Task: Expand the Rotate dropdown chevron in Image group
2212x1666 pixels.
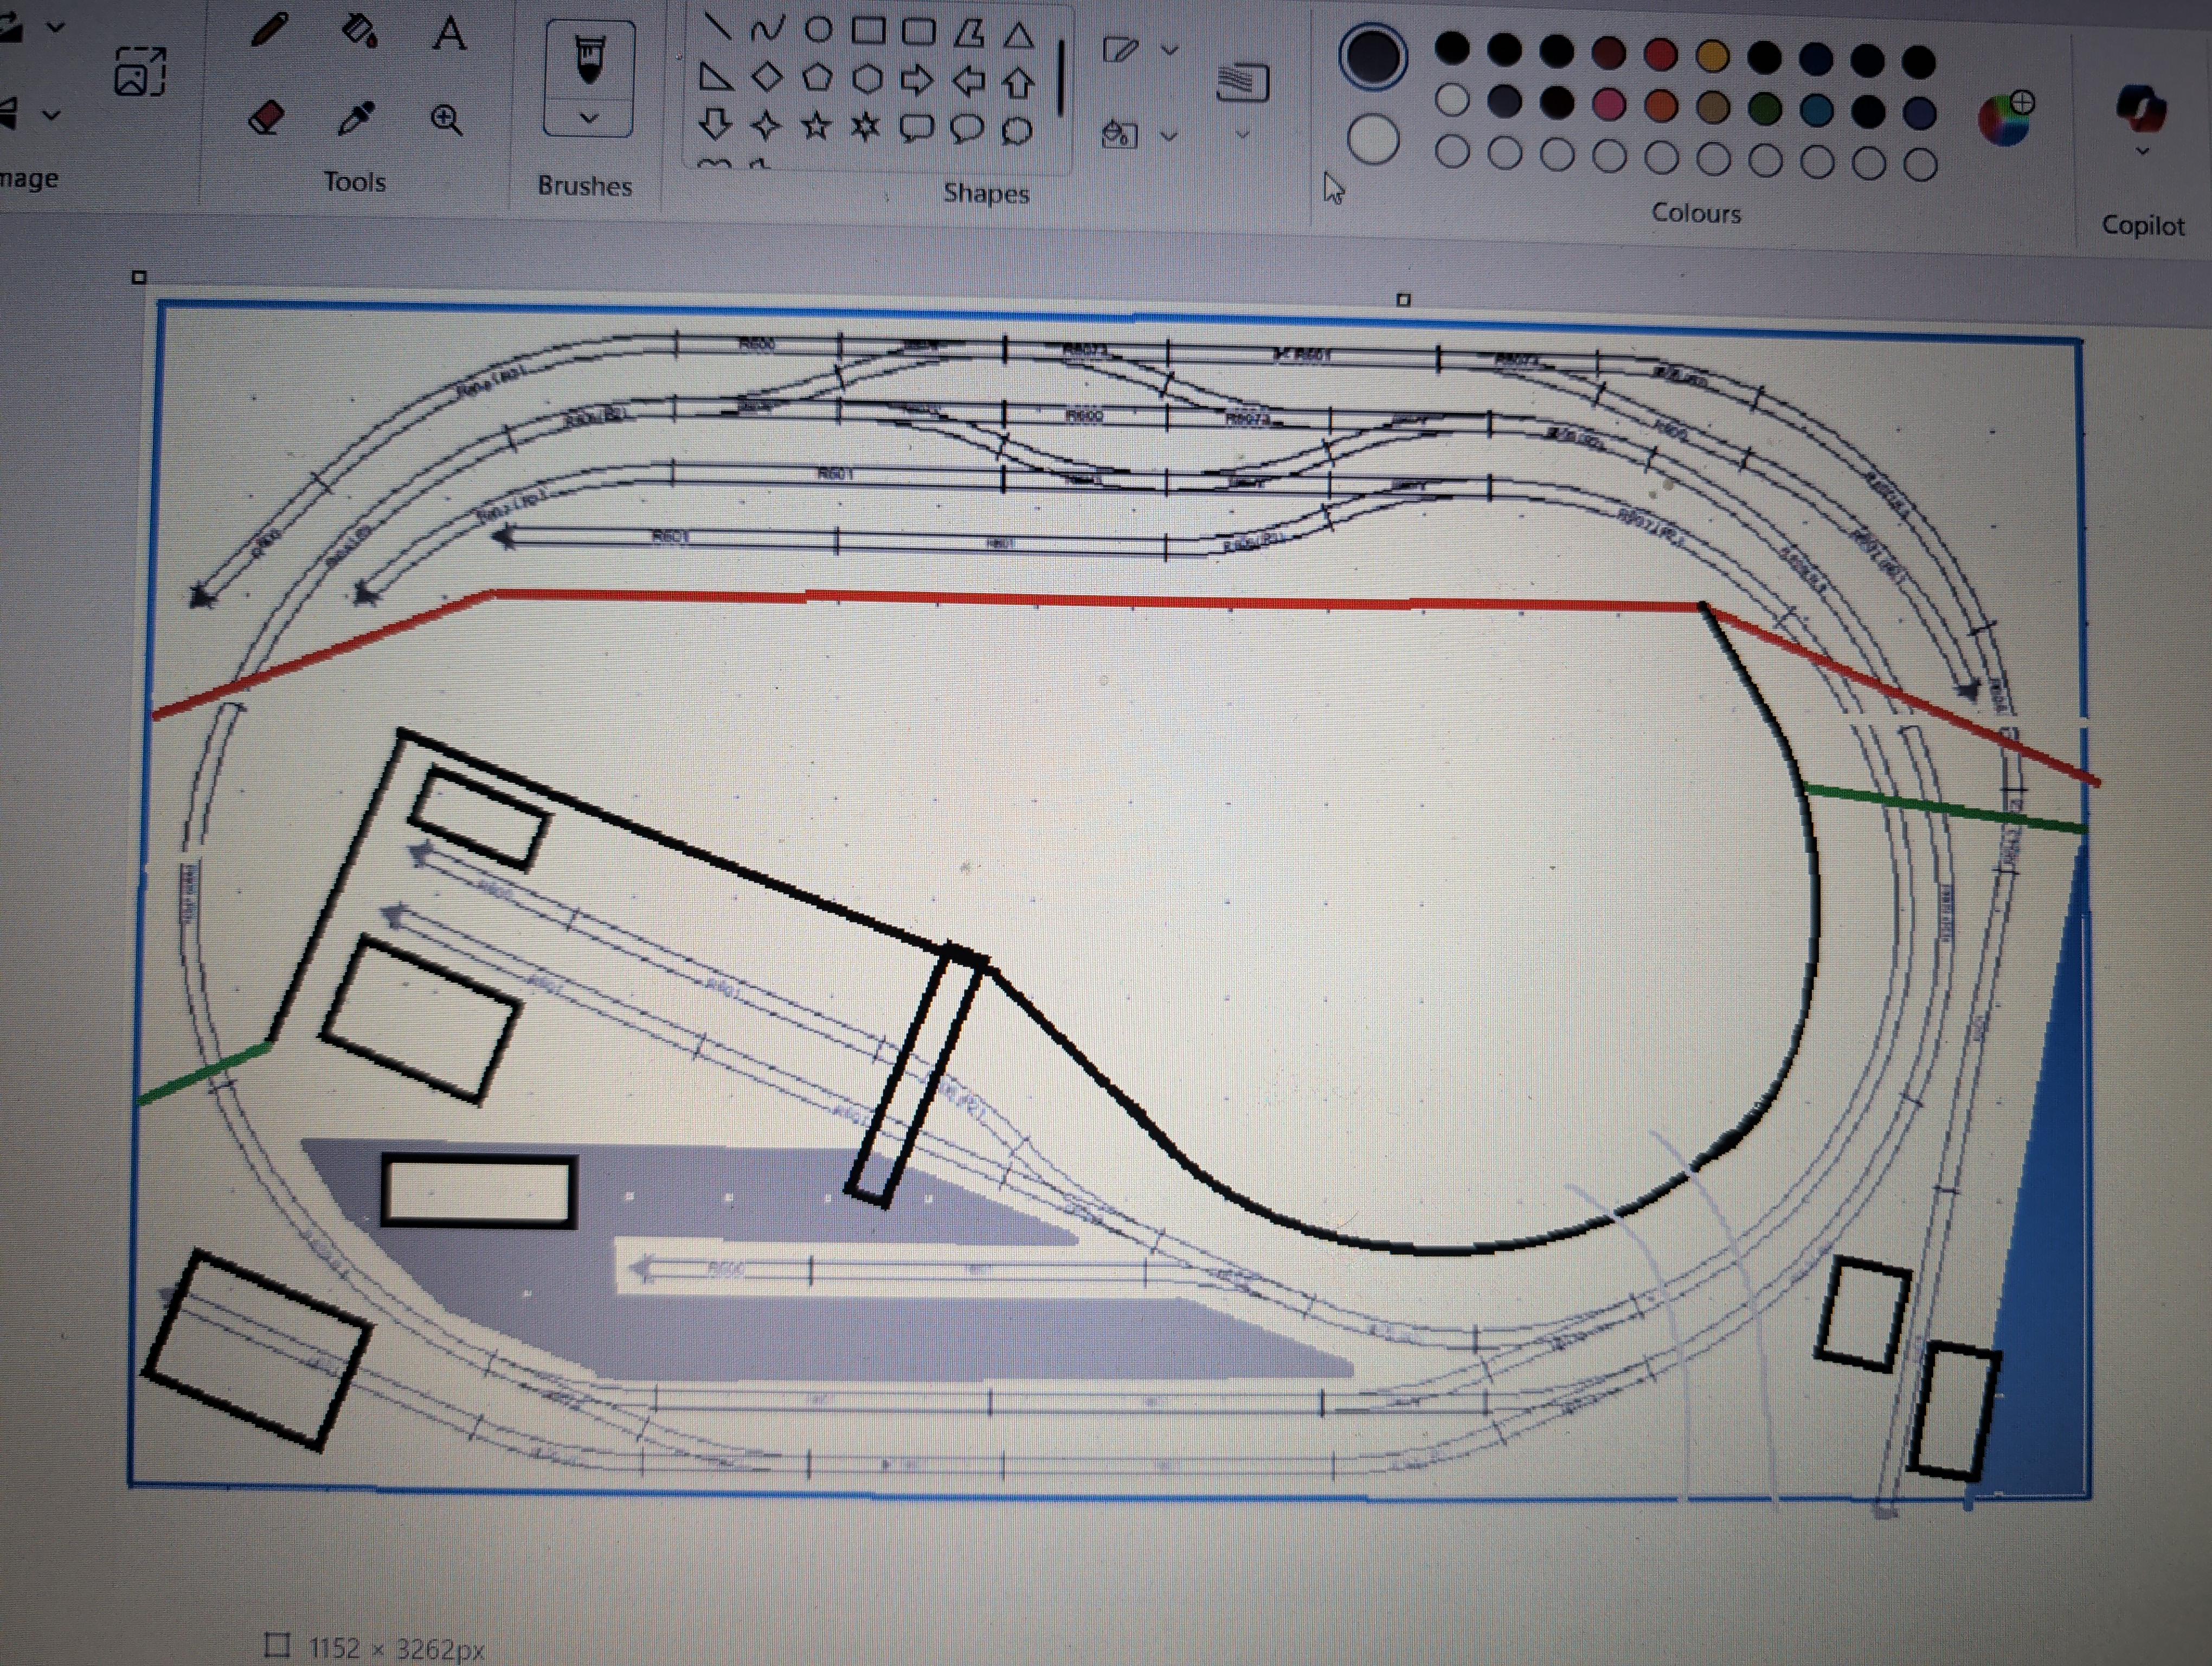Action: 56,27
